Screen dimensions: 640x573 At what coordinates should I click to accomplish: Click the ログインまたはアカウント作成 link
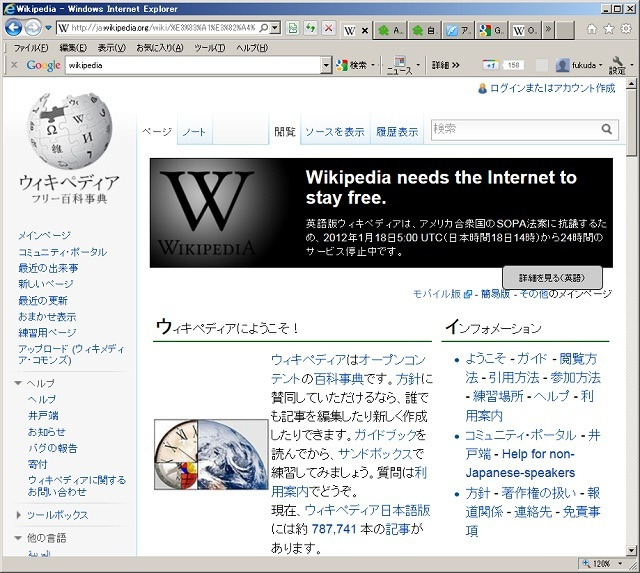552,88
